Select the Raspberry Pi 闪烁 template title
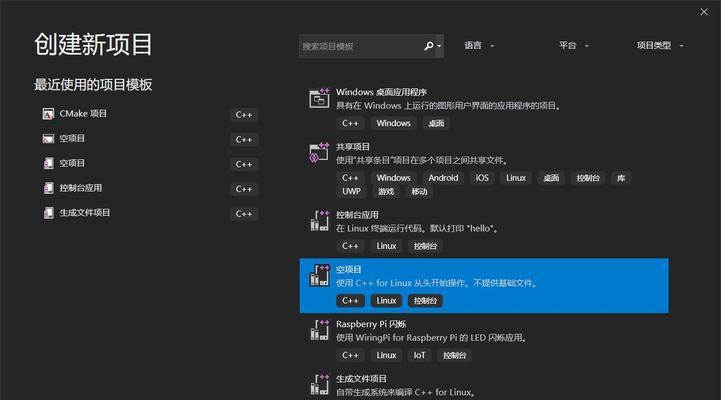Image resolution: width=721 pixels, height=400 pixels. point(371,324)
